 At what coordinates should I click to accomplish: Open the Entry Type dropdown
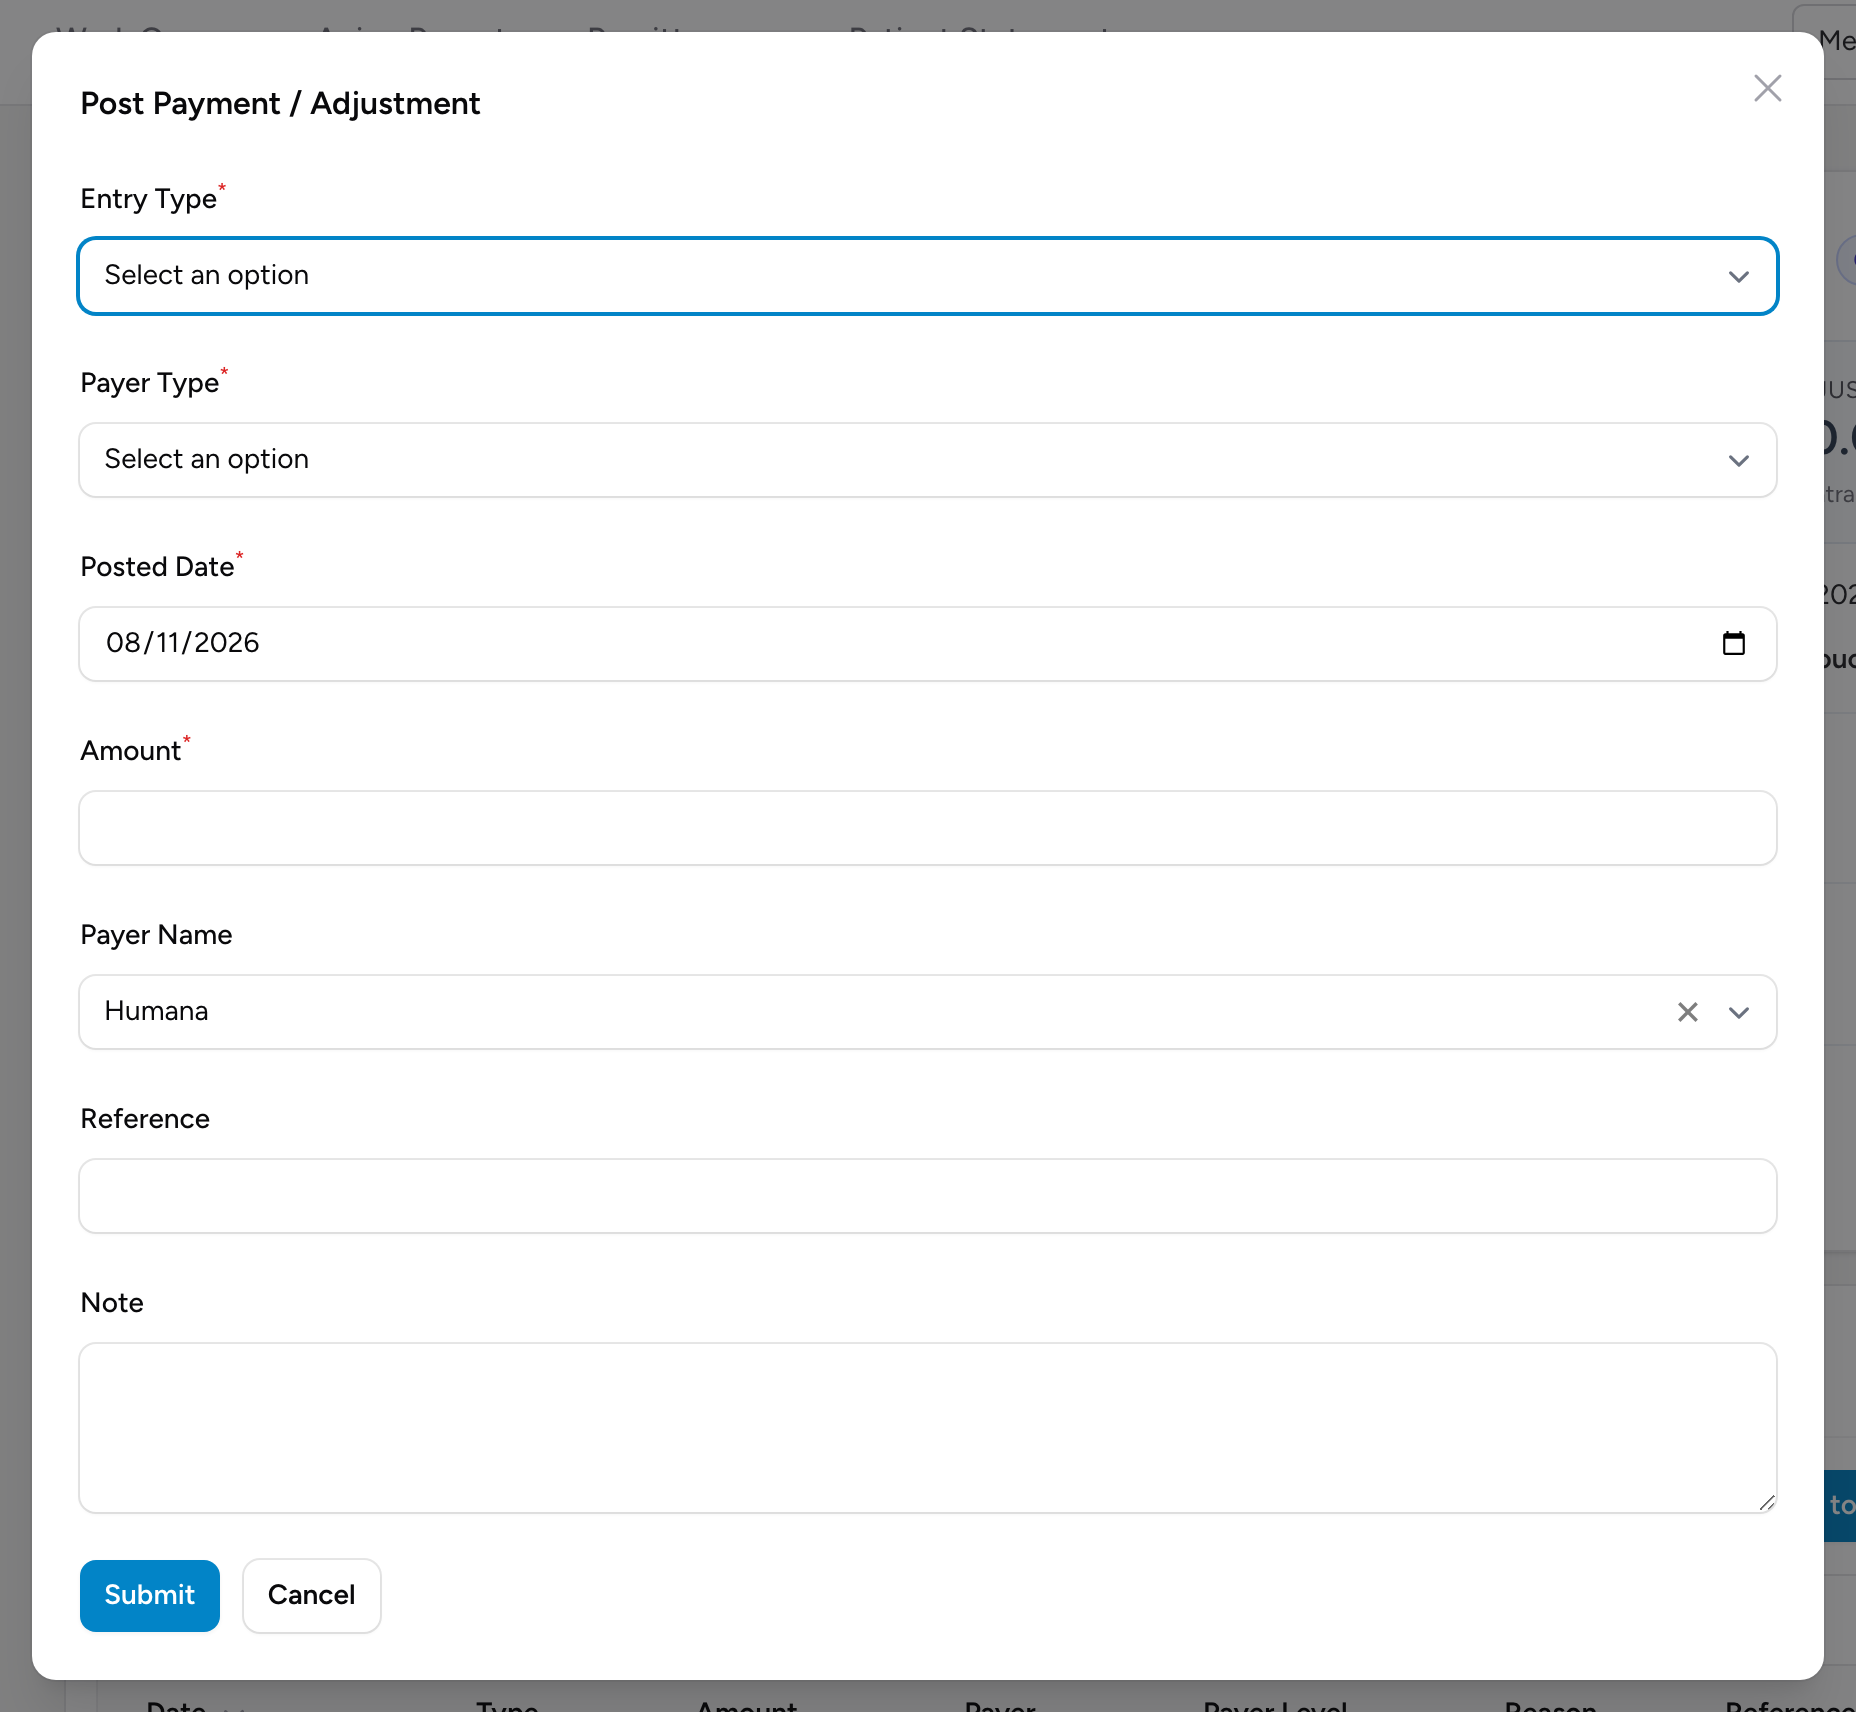(928, 276)
